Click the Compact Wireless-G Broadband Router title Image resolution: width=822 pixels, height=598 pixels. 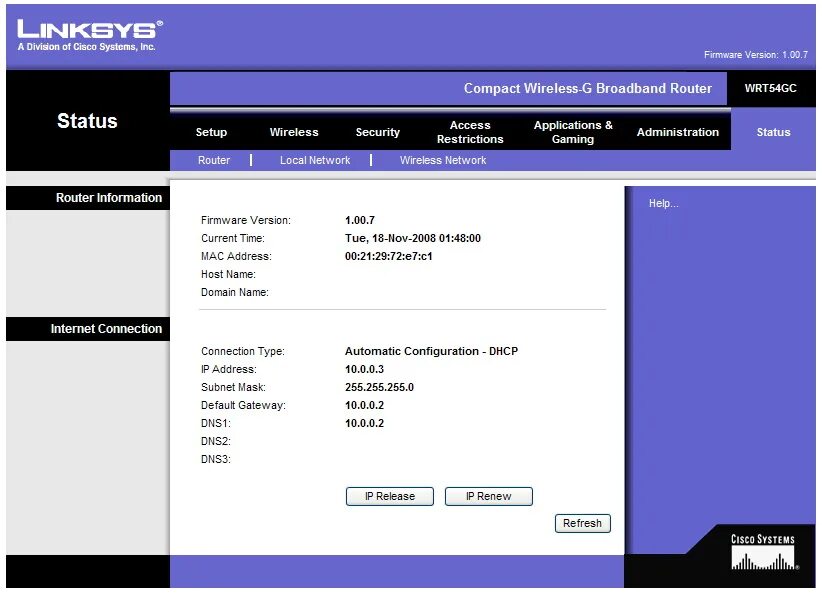click(x=588, y=88)
